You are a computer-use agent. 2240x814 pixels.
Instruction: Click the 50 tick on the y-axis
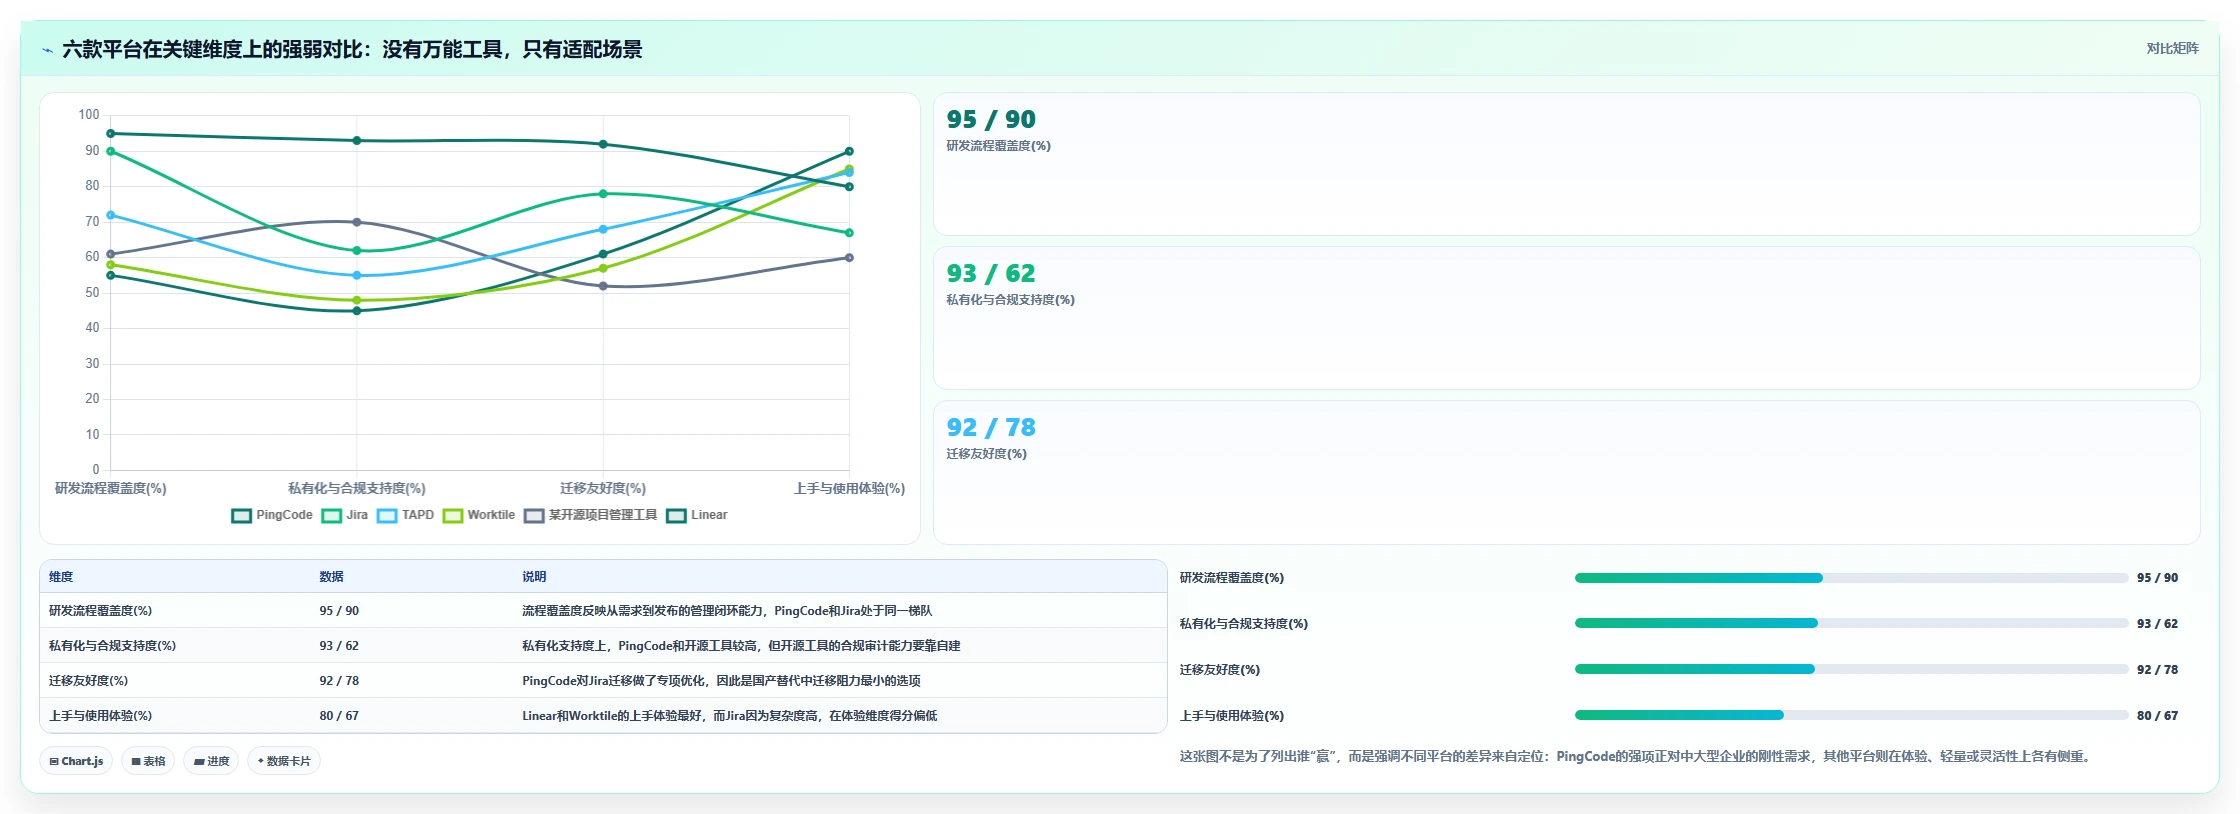click(x=92, y=293)
